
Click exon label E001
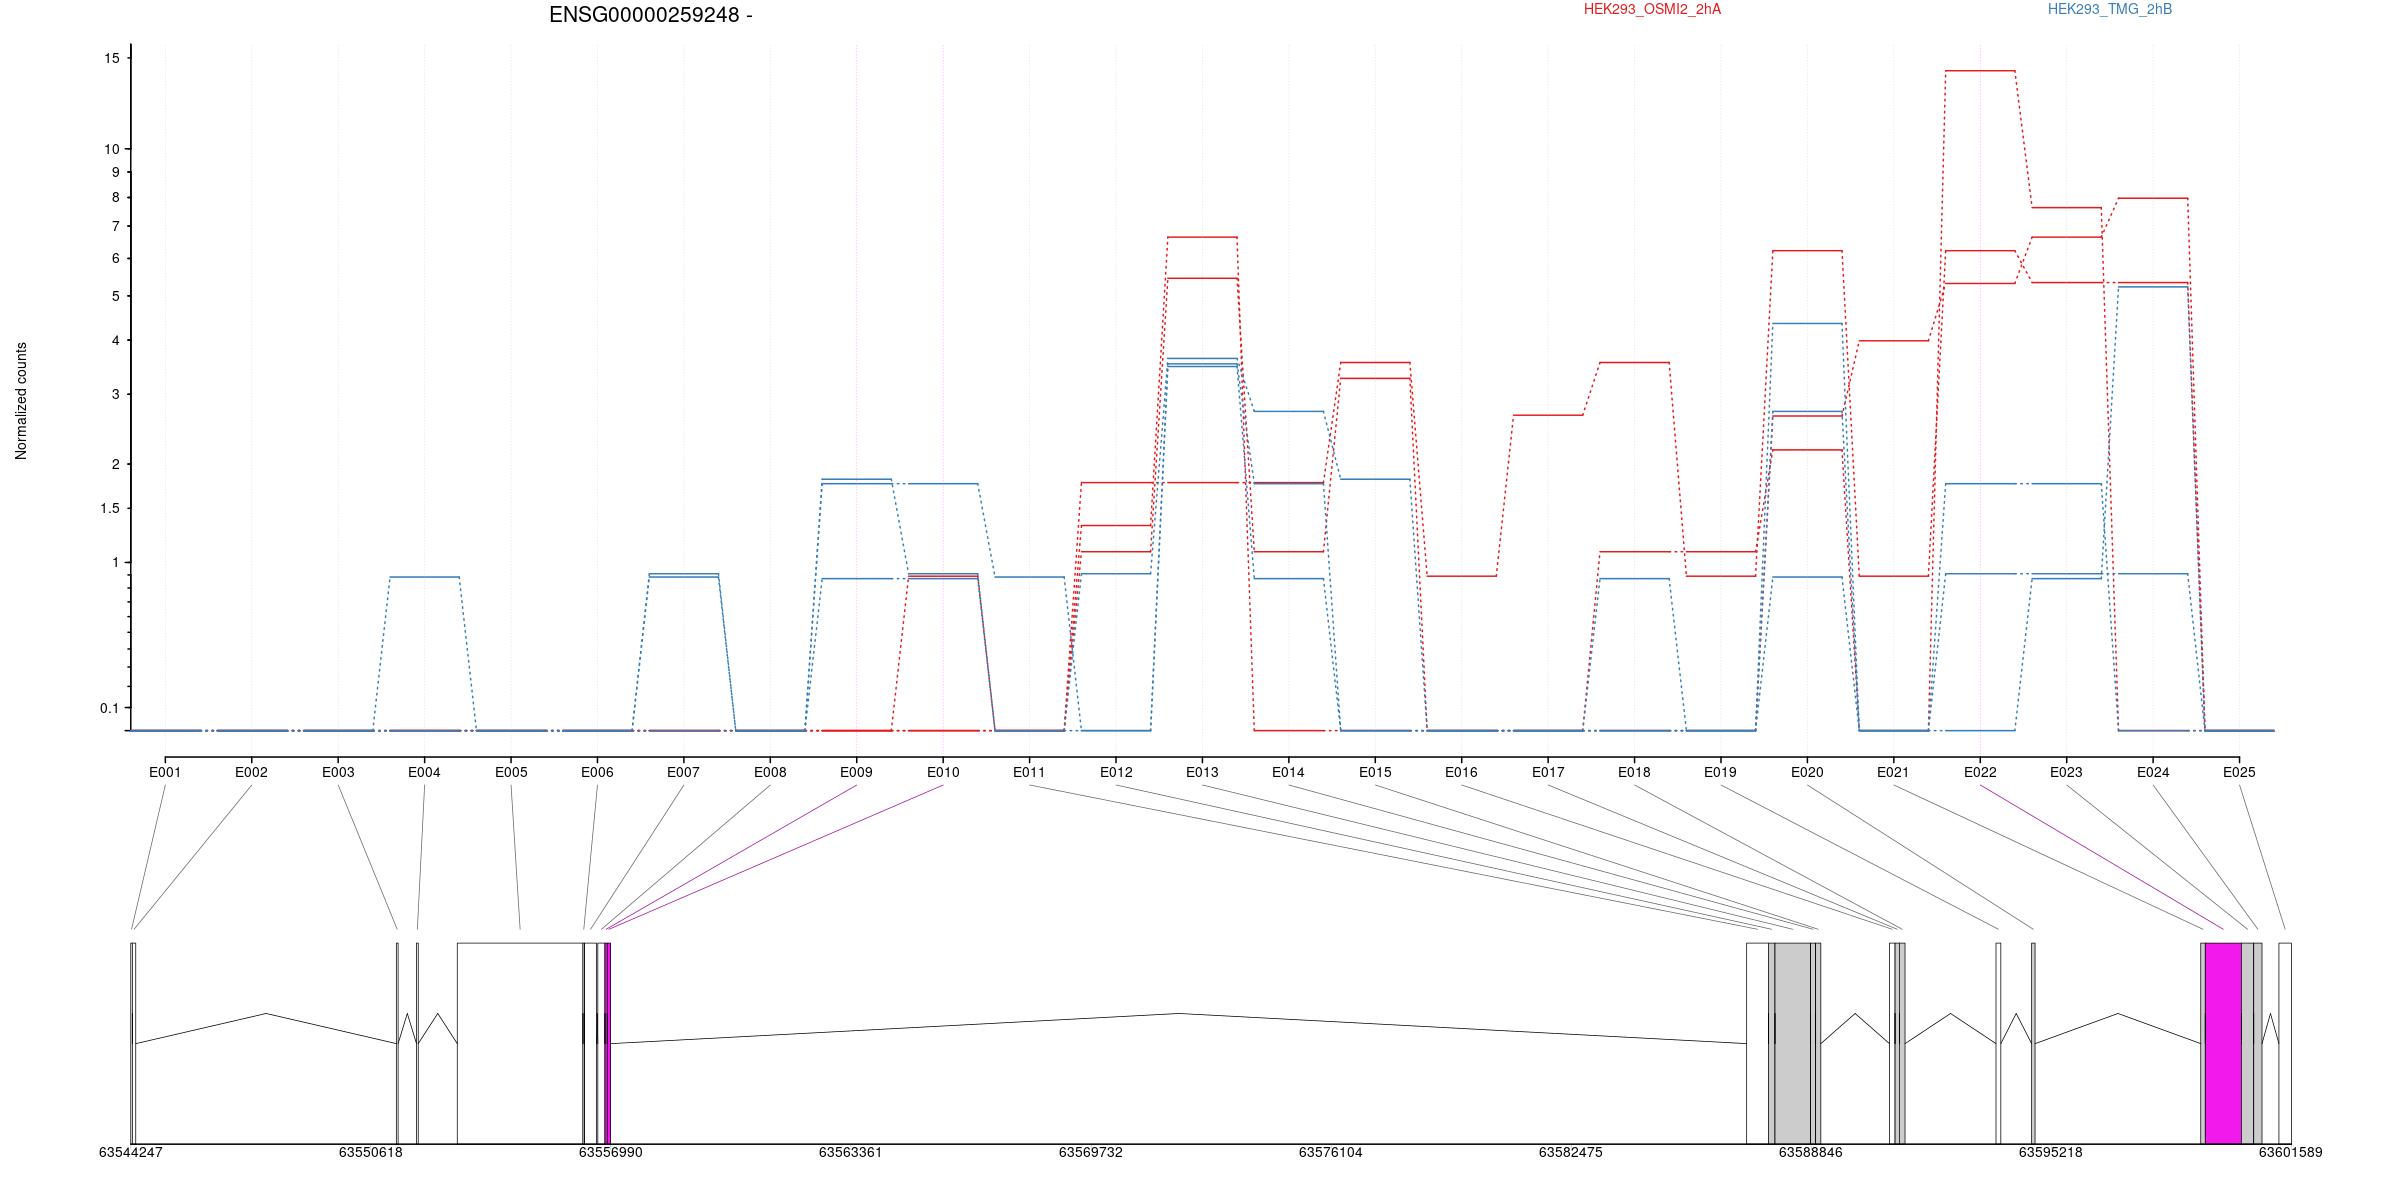coord(165,772)
